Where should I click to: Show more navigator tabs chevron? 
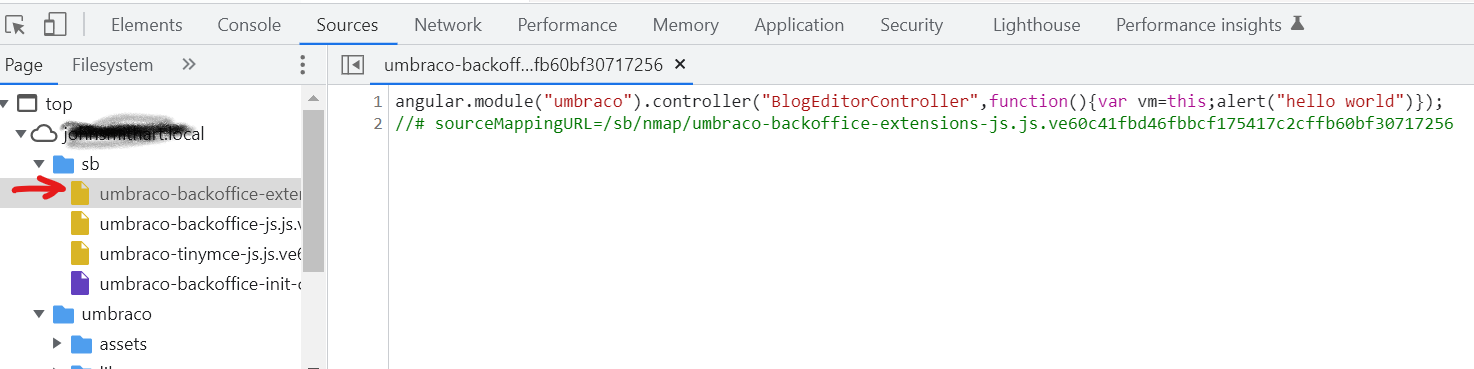pos(188,65)
